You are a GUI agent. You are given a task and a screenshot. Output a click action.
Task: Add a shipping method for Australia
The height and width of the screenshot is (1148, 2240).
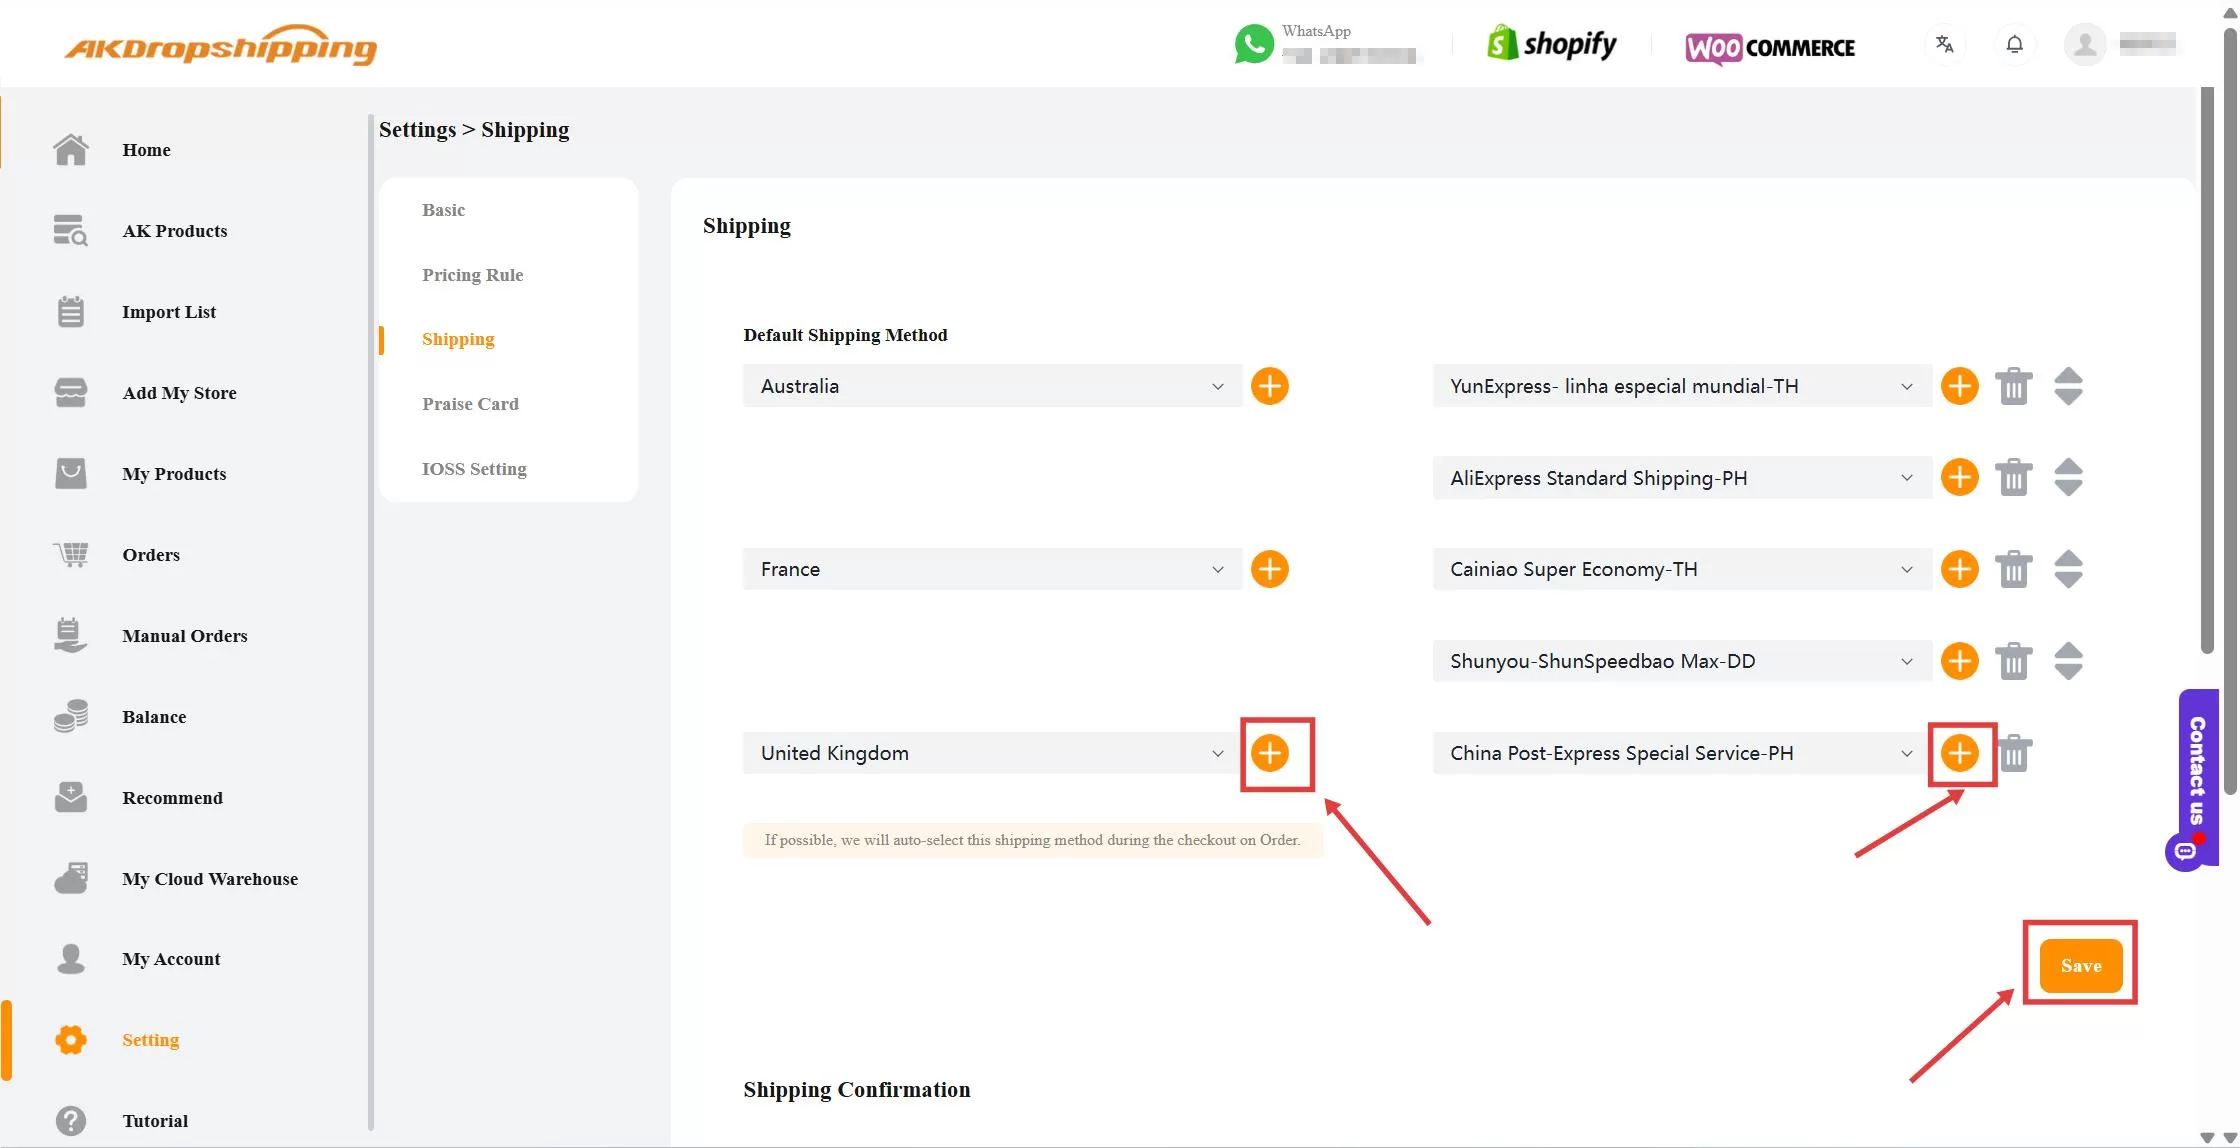pyautogui.click(x=1270, y=386)
